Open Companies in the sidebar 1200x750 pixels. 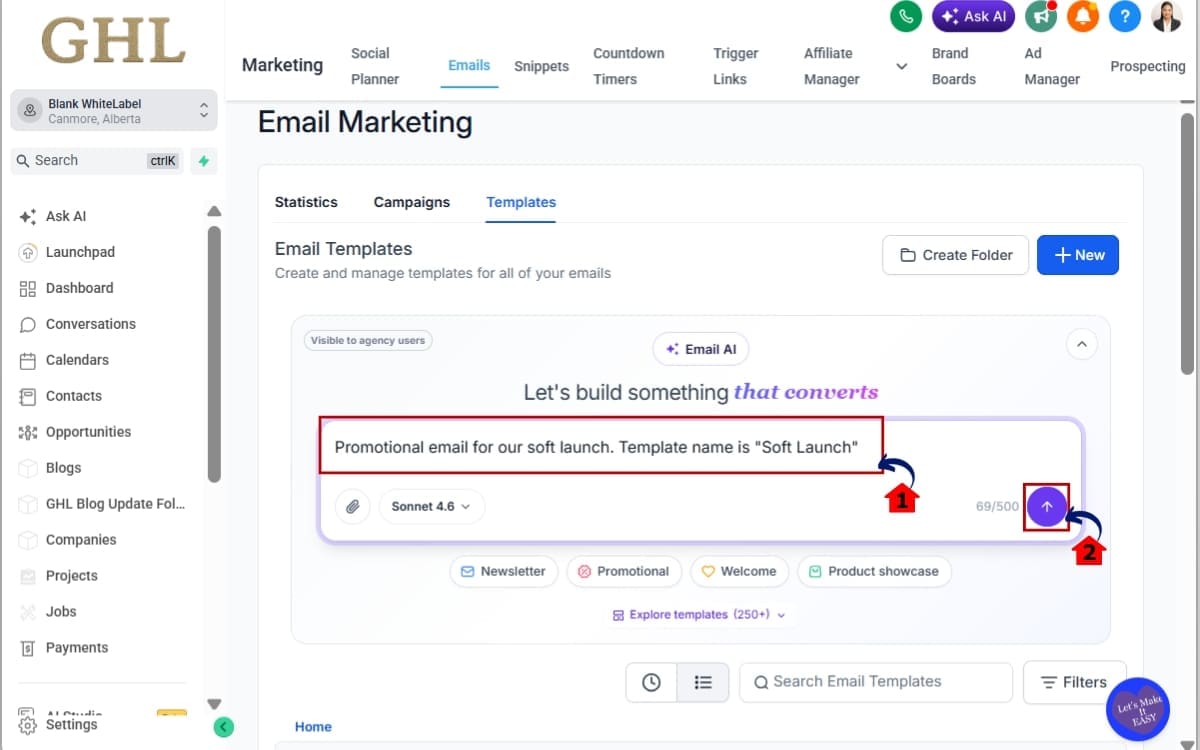[81, 540]
